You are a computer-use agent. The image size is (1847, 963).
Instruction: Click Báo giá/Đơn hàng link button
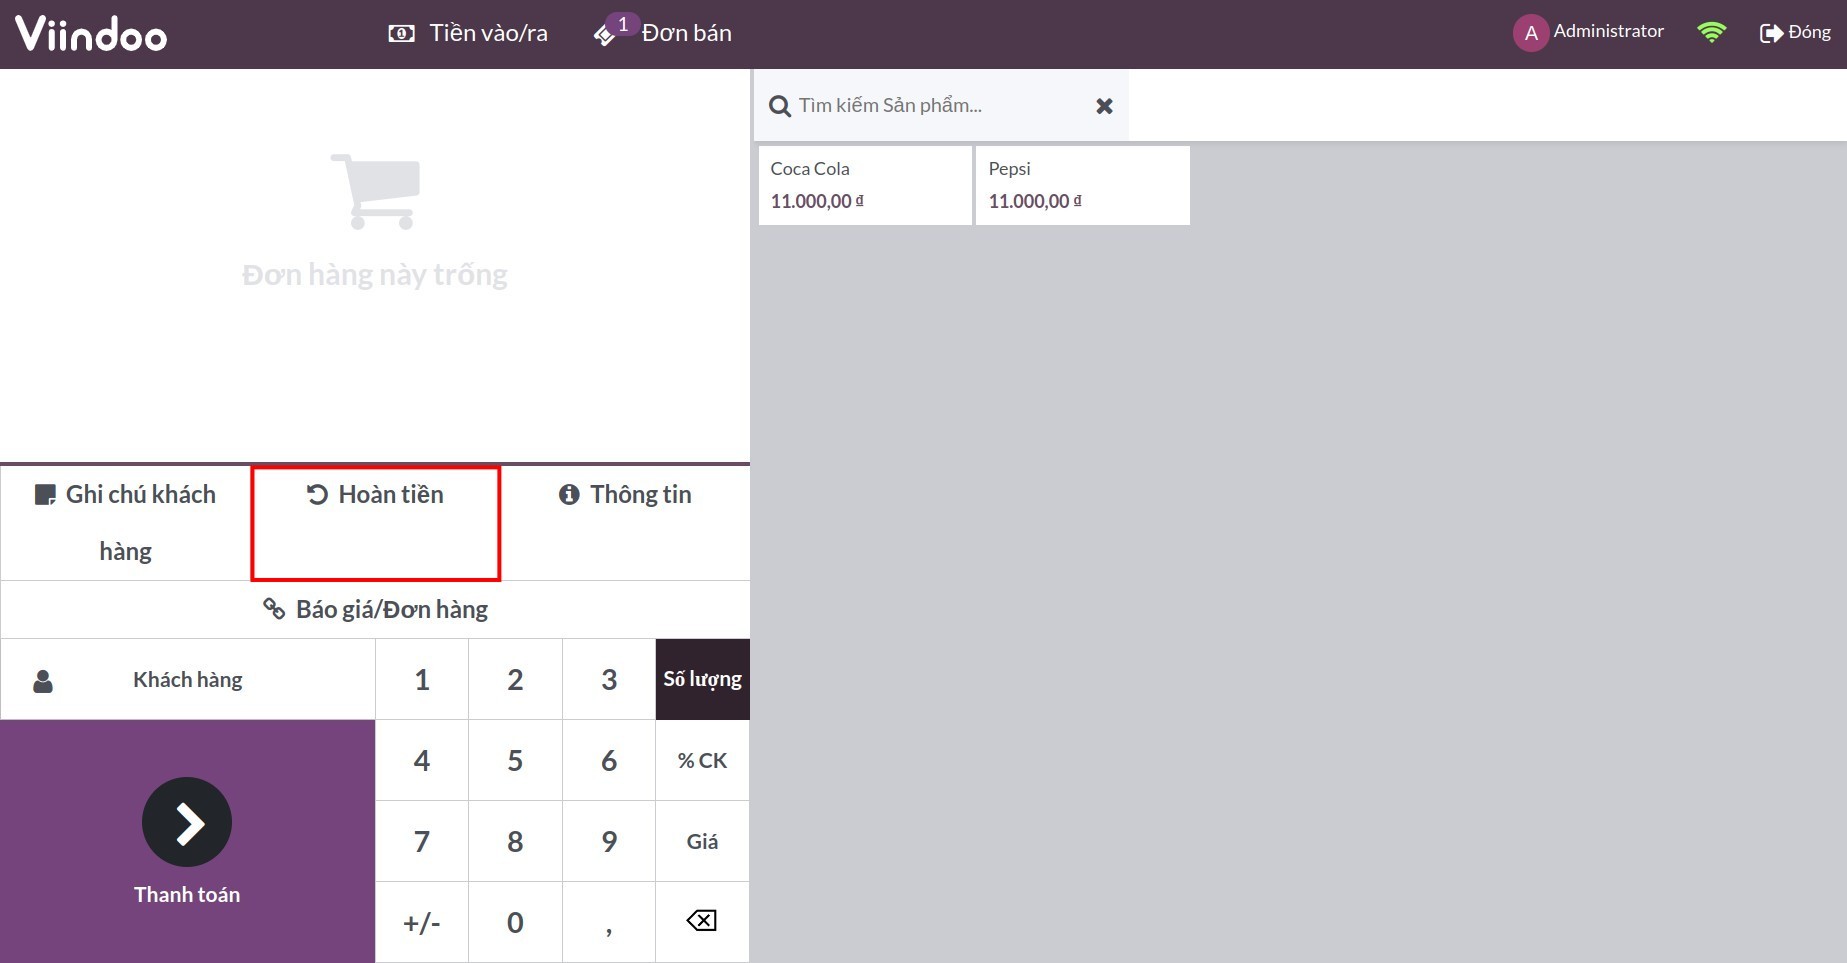tap(375, 610)
